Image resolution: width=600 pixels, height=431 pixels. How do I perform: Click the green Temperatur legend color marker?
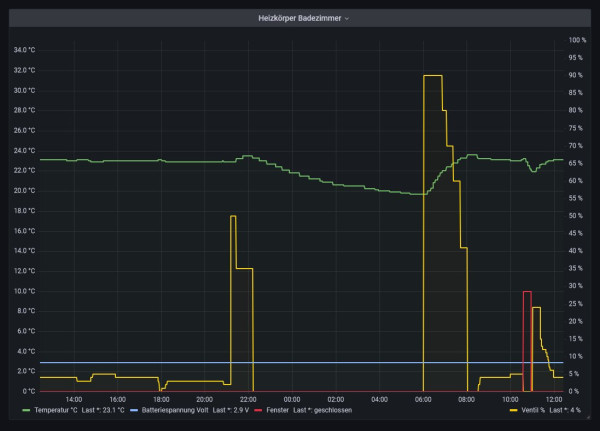click(27, 410)
